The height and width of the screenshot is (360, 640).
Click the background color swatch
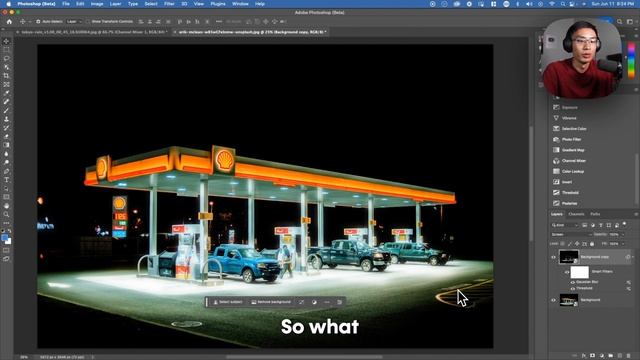(9, 241)
